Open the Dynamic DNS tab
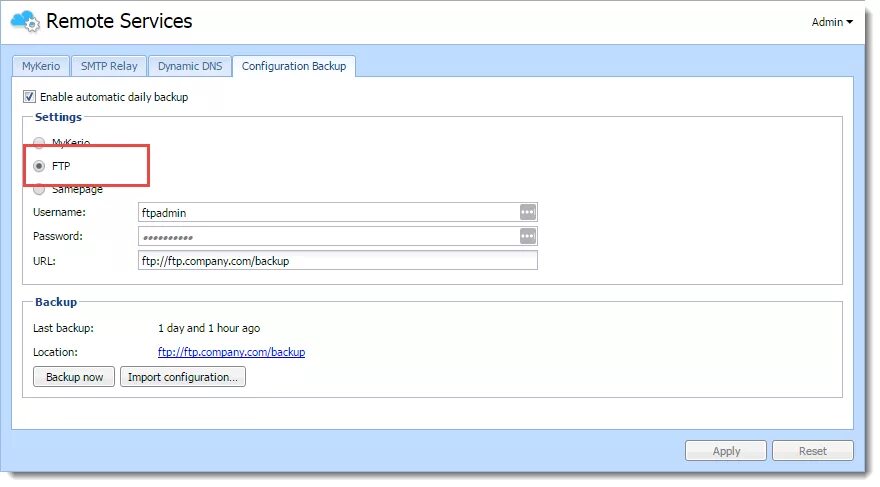This screenshot has height=487, width=880. (x=190, y=66)
